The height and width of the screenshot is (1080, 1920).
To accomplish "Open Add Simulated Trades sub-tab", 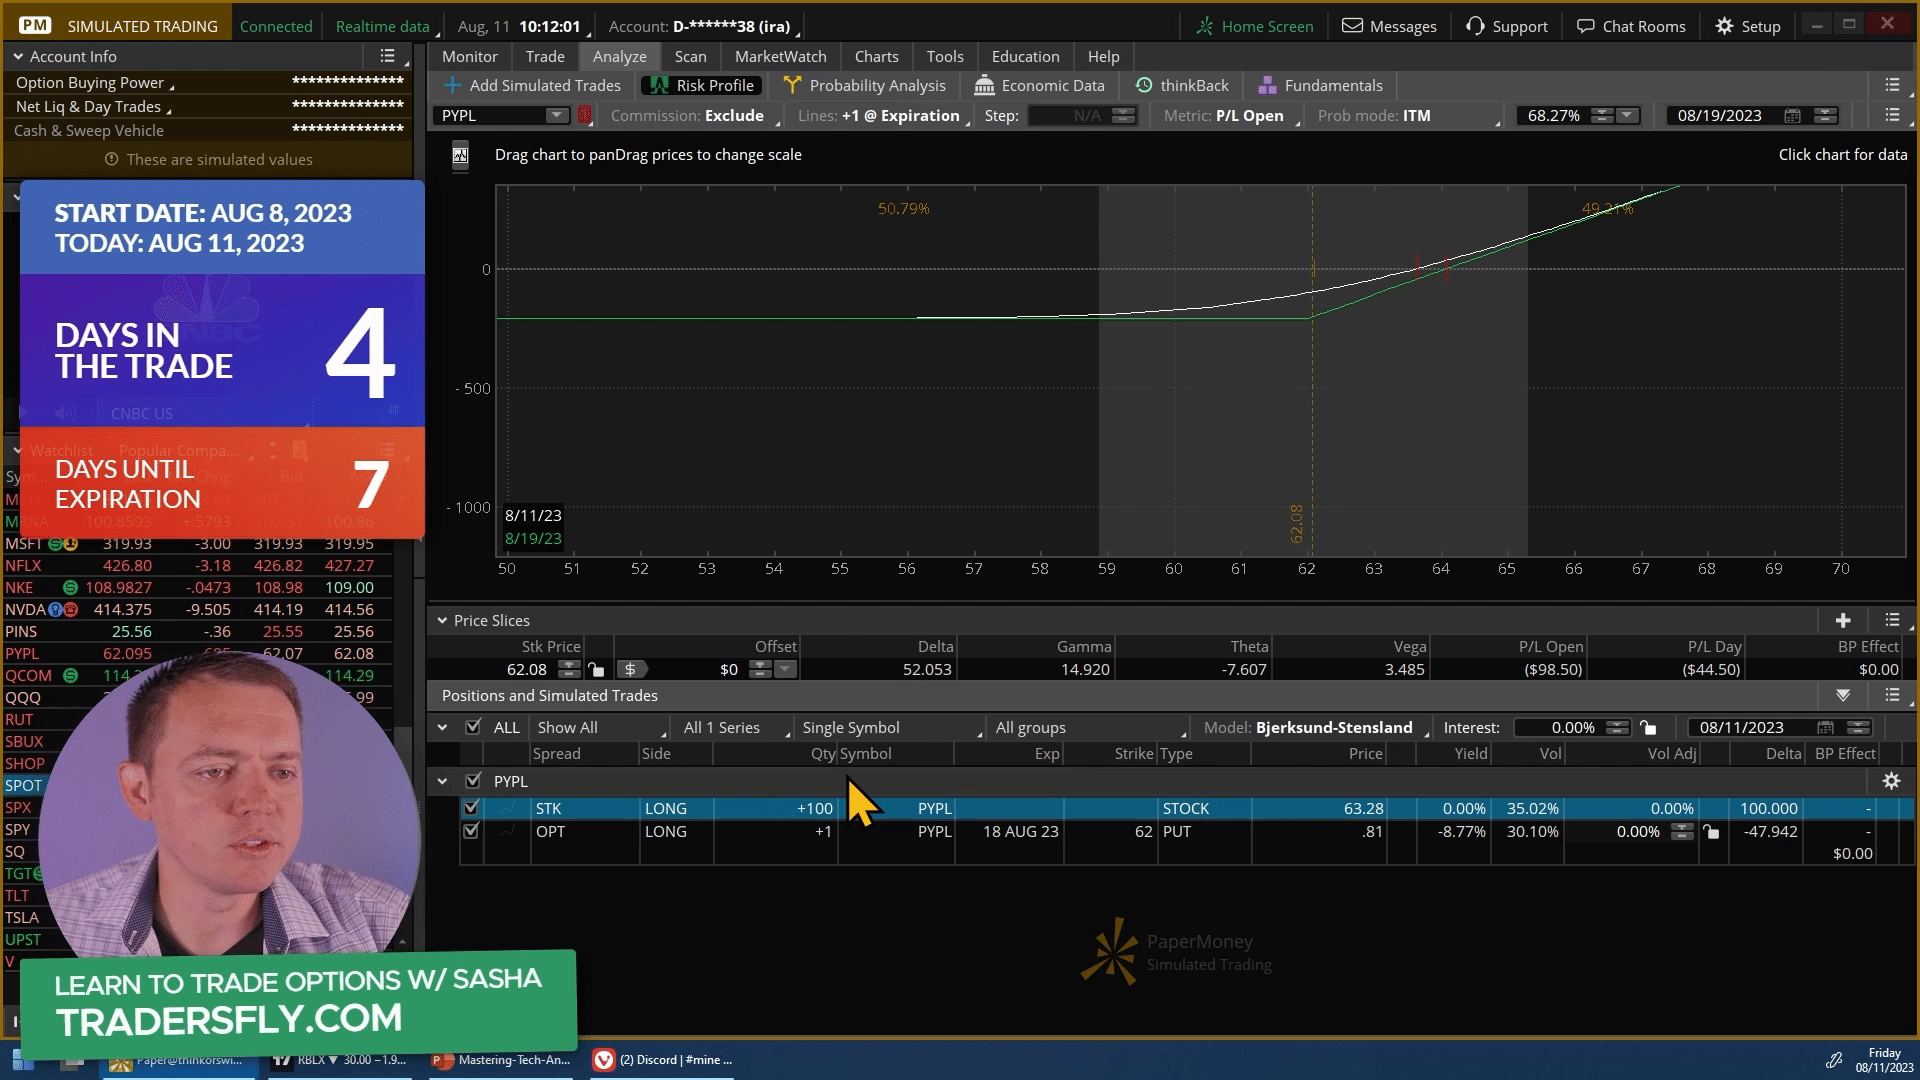I will tap(532, 86).
